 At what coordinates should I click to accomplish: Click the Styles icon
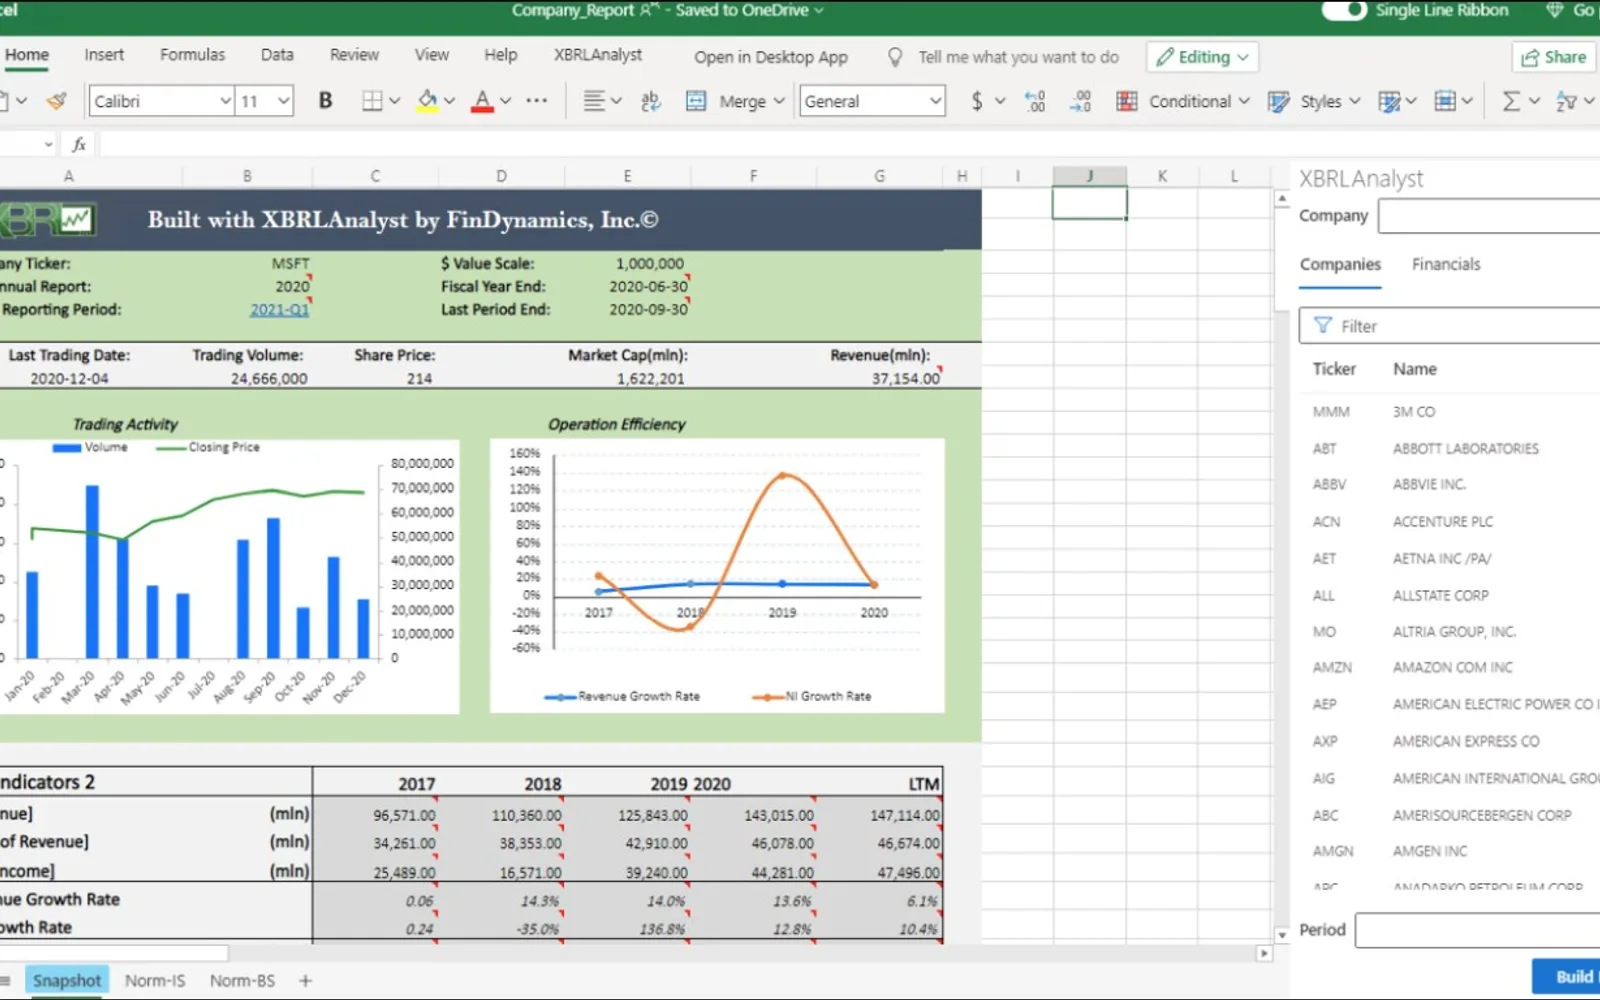(x=1279, y=101)
